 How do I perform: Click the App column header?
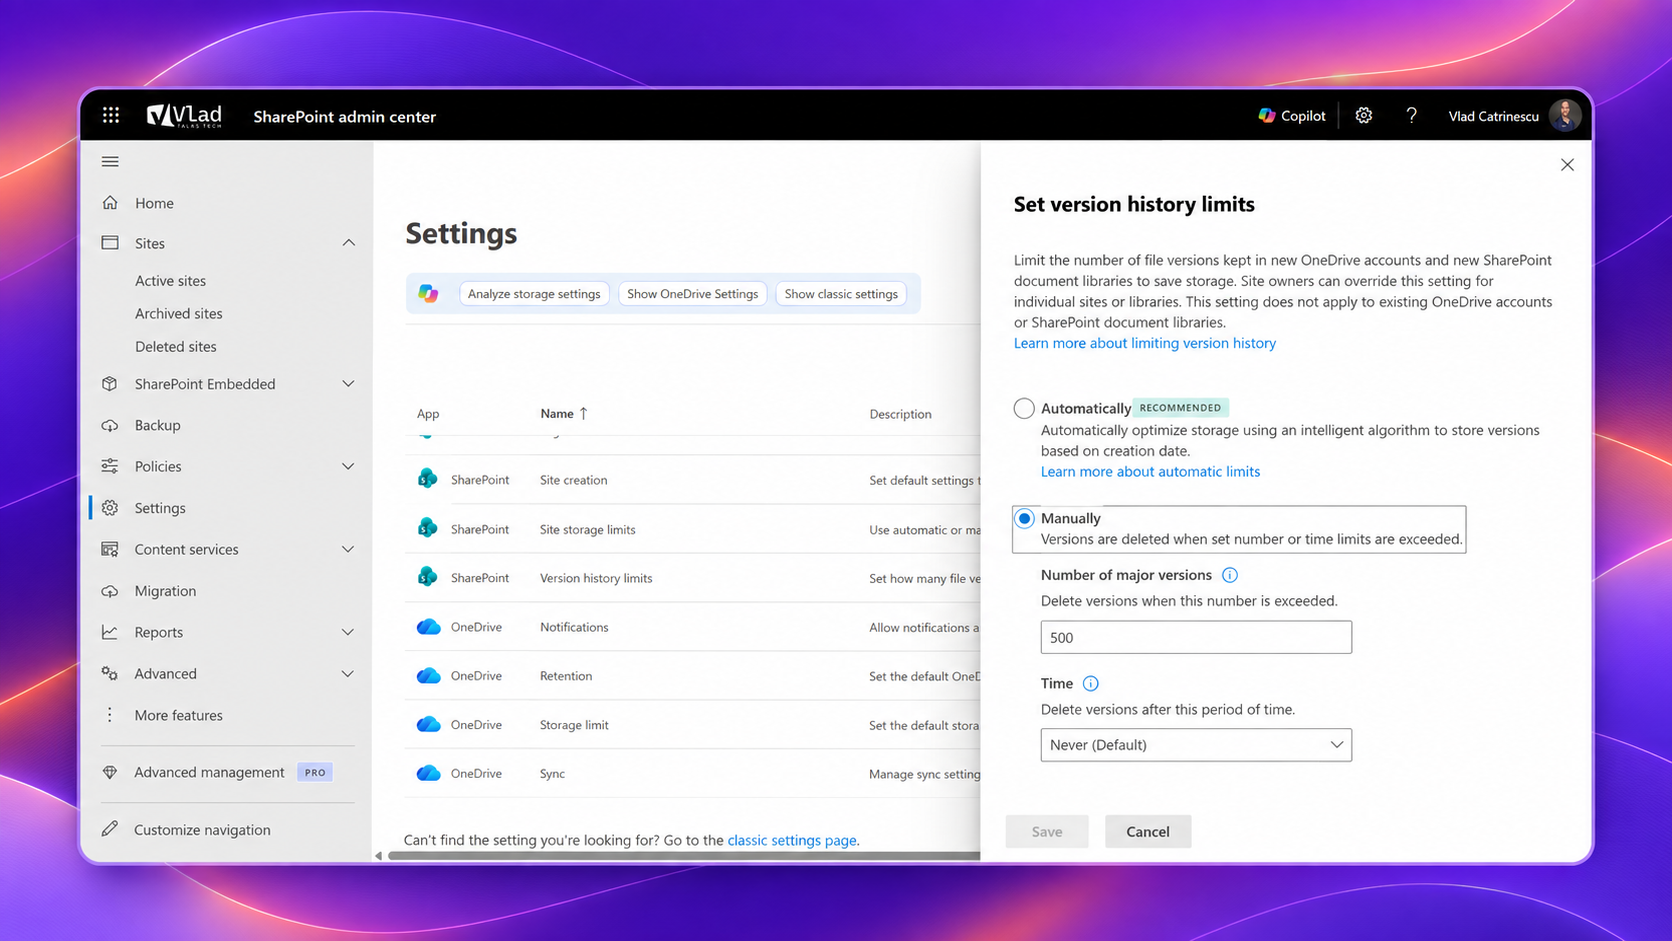pyautogui.click(x=428, y=414)
